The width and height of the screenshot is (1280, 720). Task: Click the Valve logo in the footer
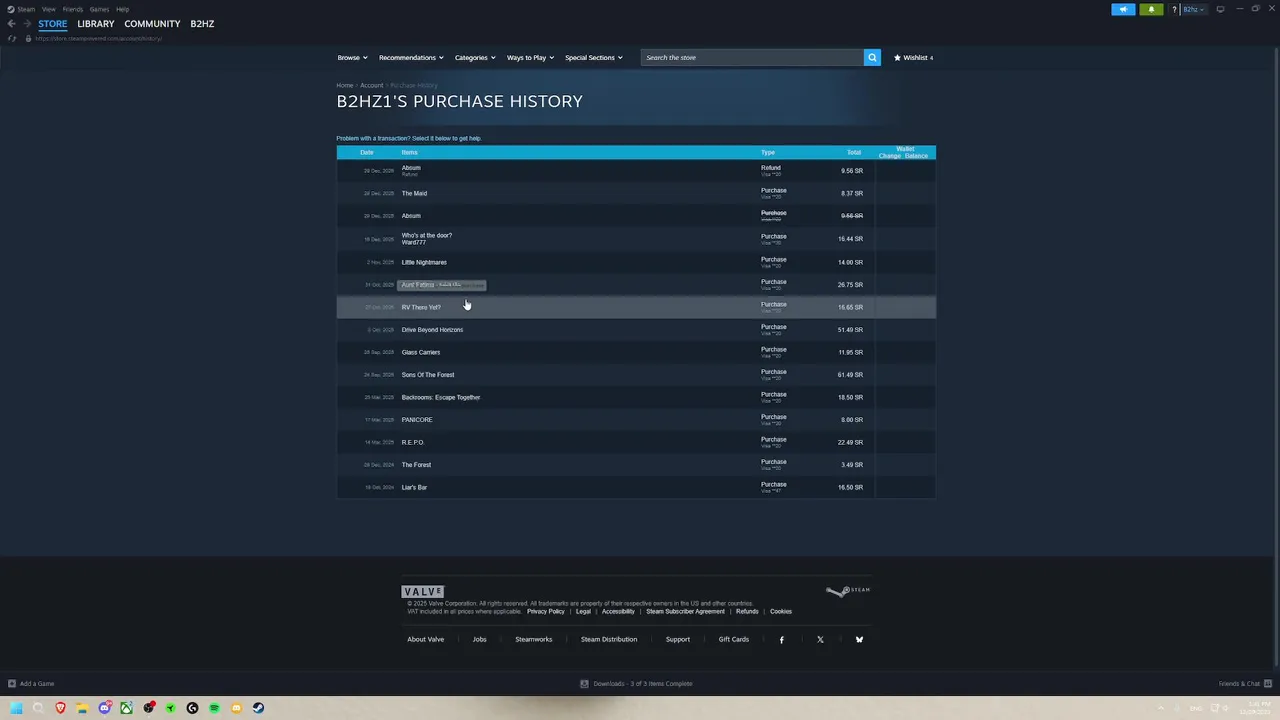point(422,591)
